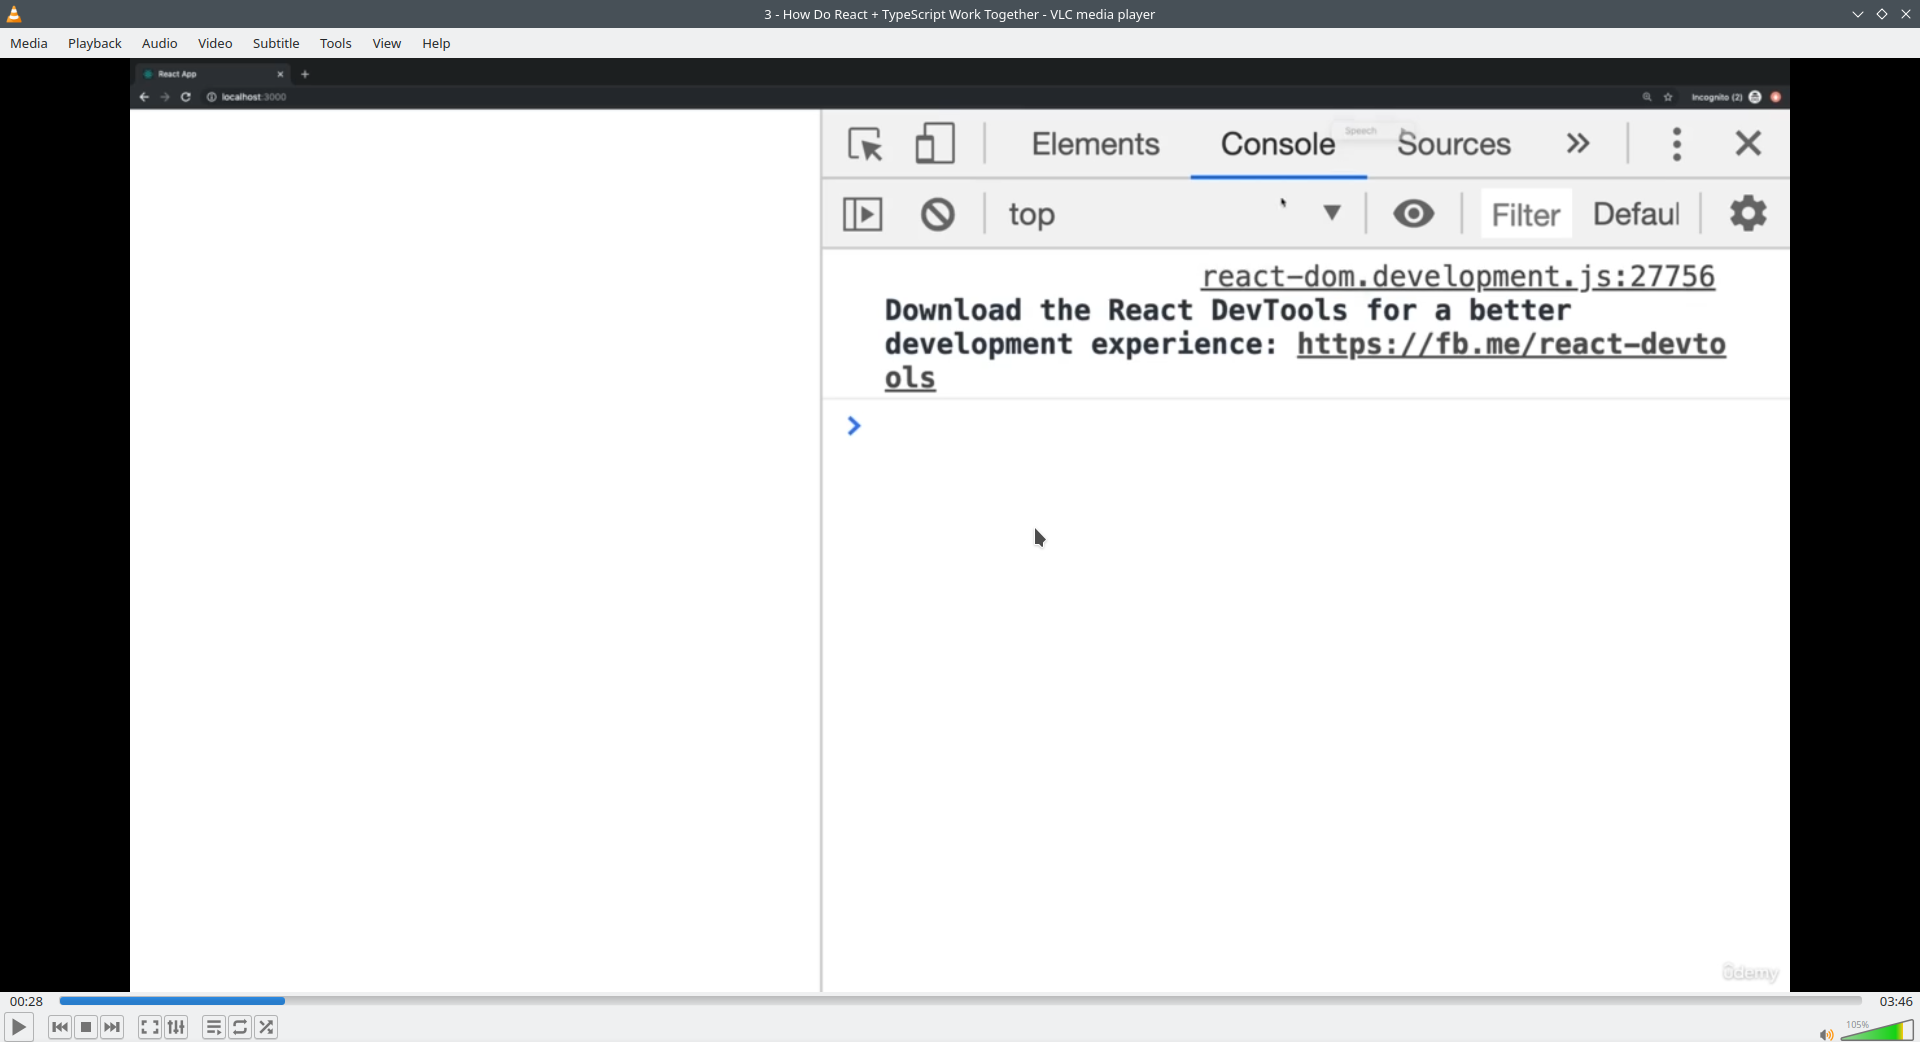This screenshot has height=1042, width=1920.
Task: Reload the localhost page
Action: tap(186, 97)
